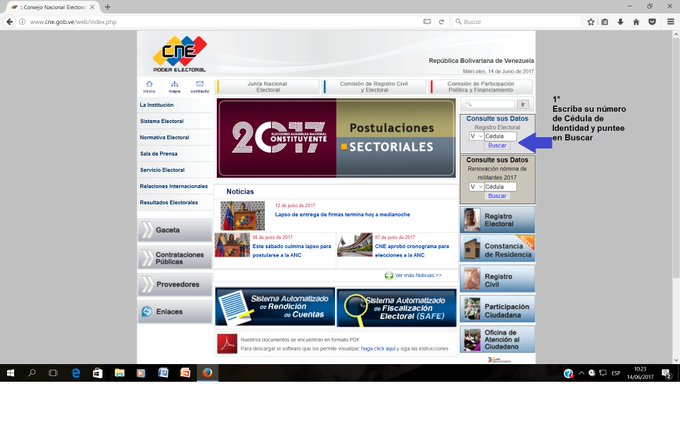
Task: Click the Contrataciones Públicas button
Action: point(175,258)
